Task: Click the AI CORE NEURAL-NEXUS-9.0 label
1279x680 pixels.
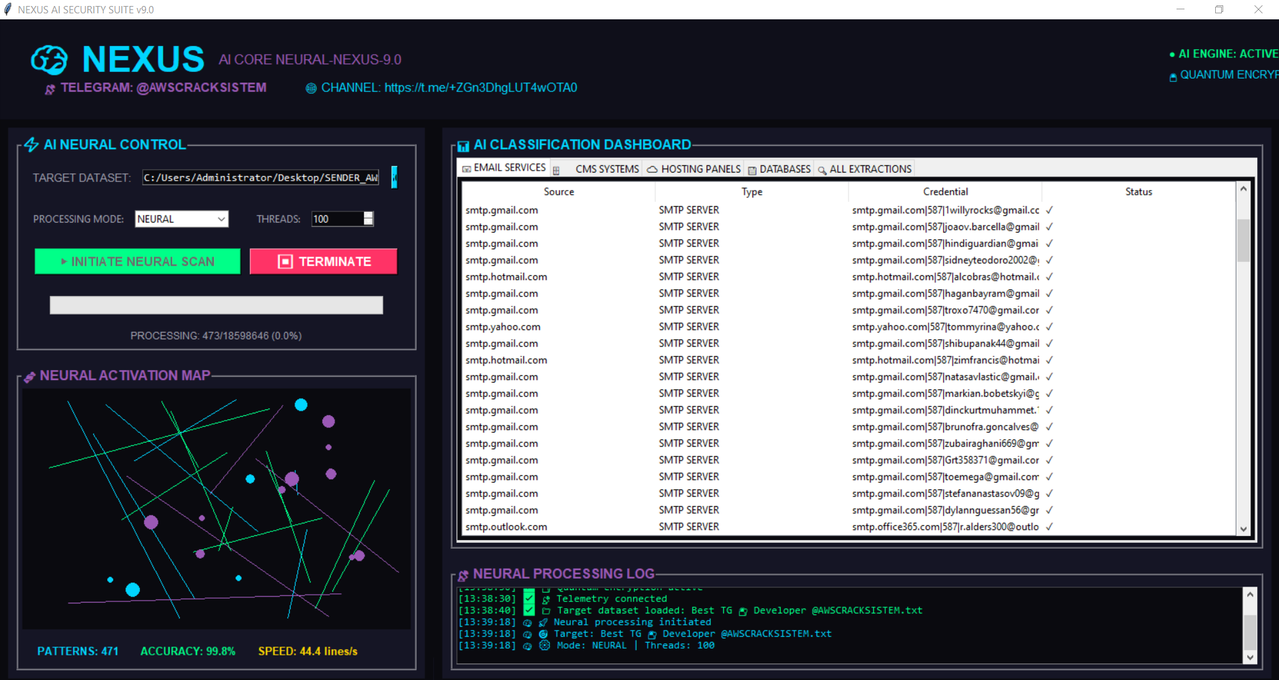Action: click(x=310, y=60)
